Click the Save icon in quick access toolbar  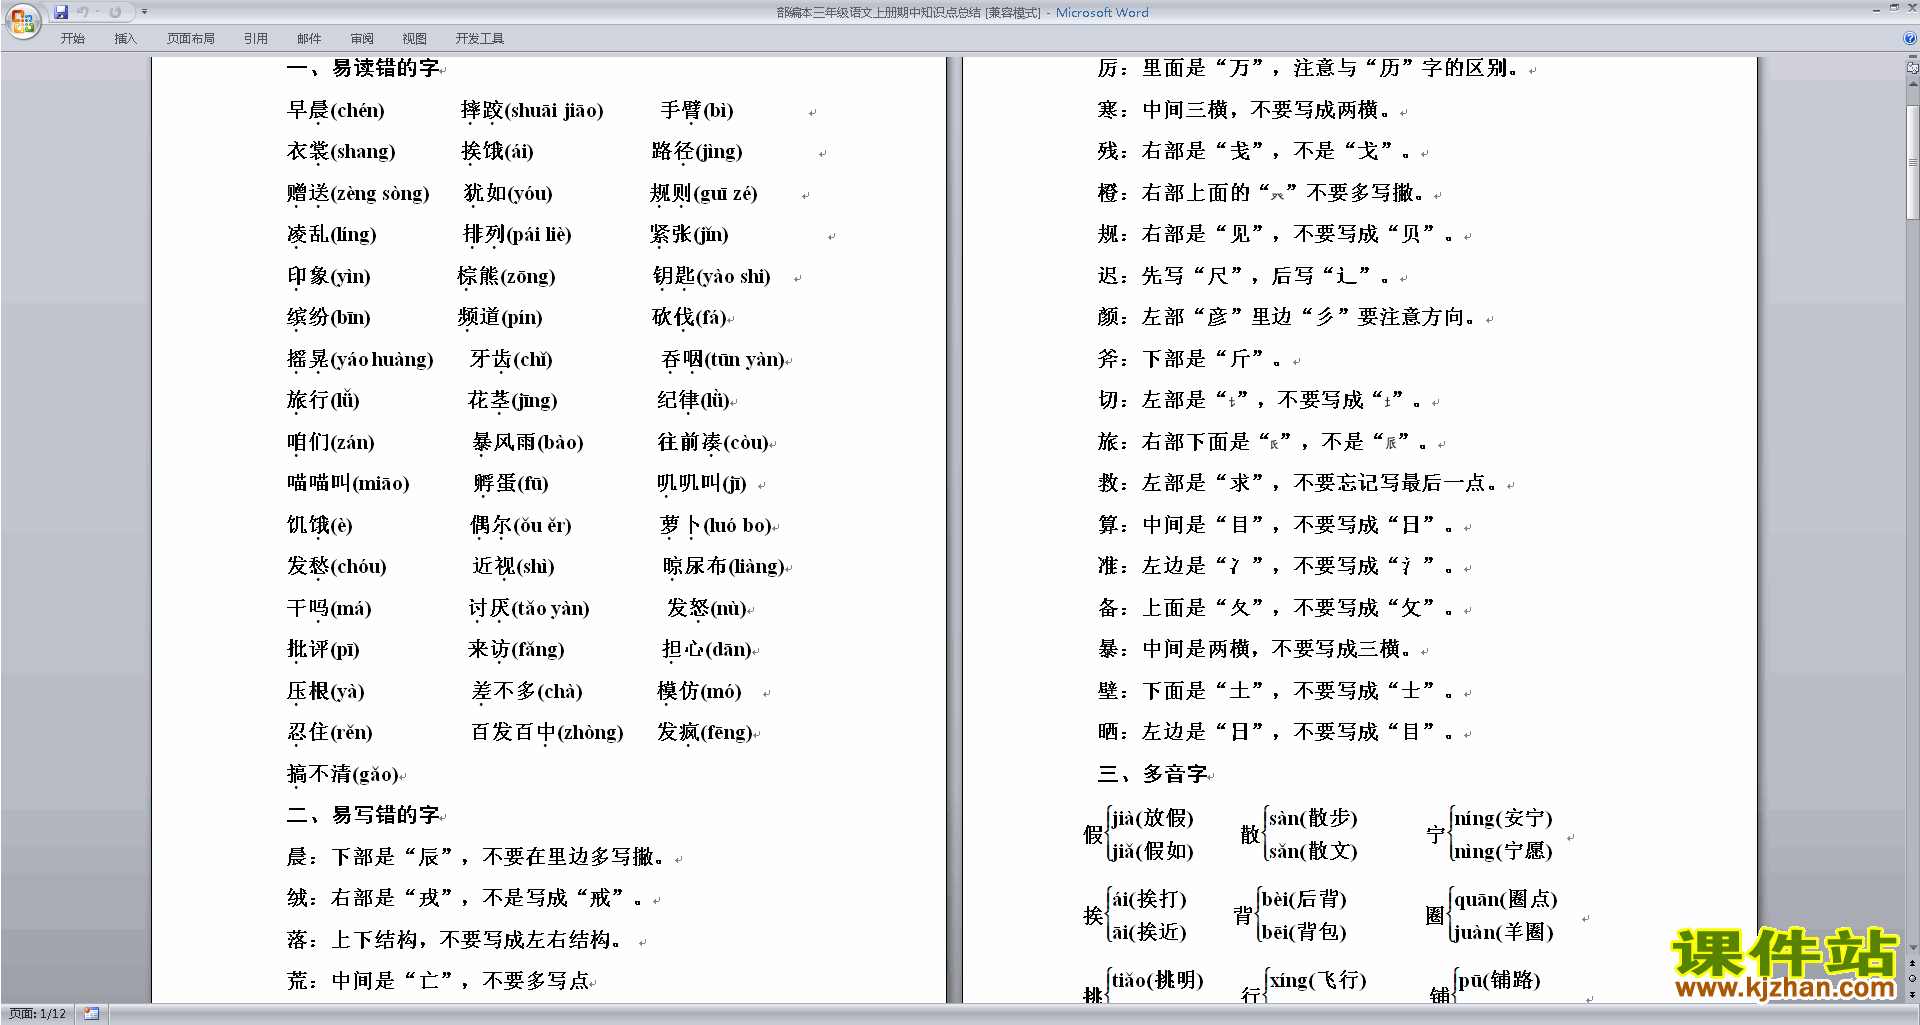click(61, 12)
